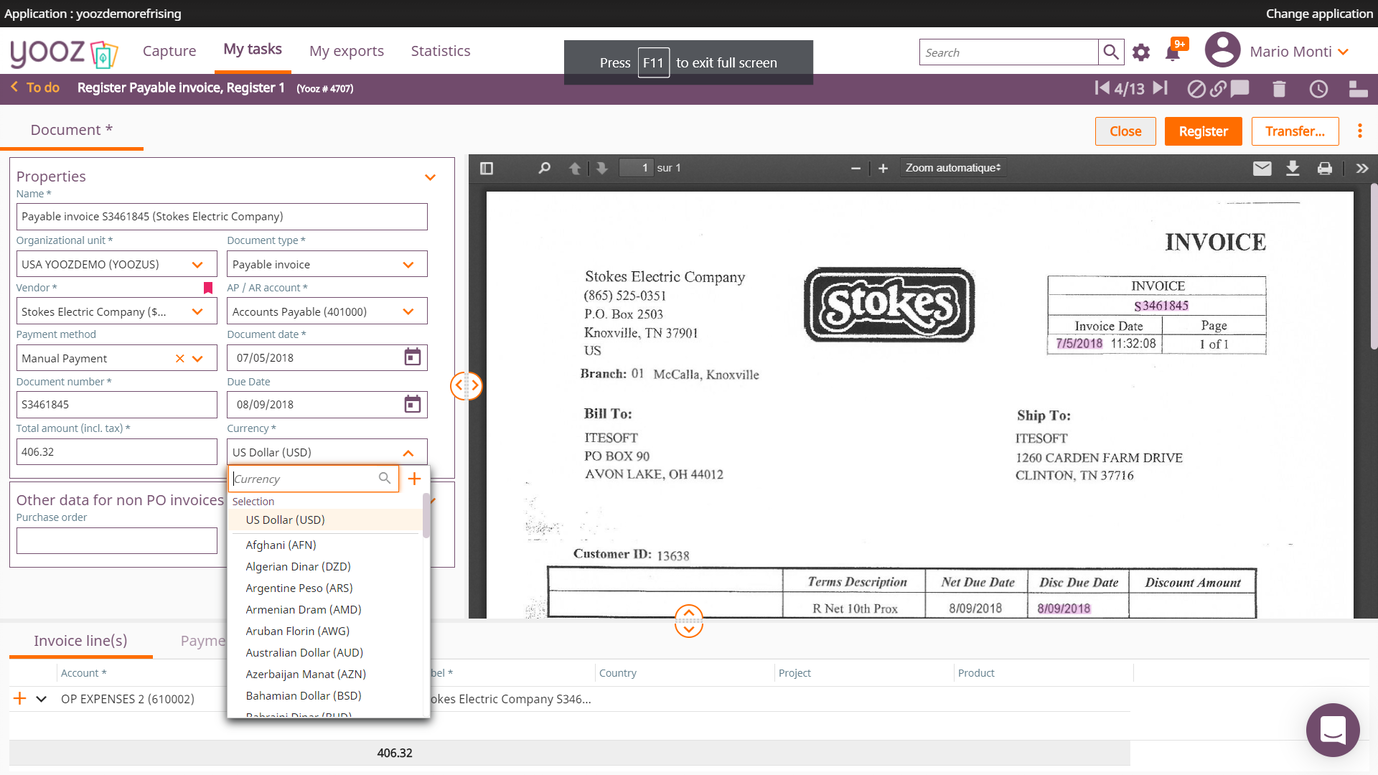Toggle the PDF viewer sidebar
Screen dimensions: 1378x775
(487, 168)
